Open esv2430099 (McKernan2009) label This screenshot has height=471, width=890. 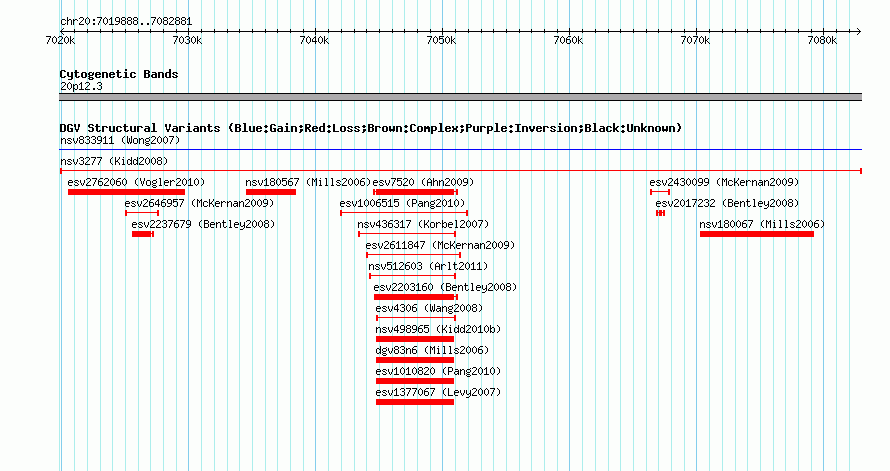[724, 182]
